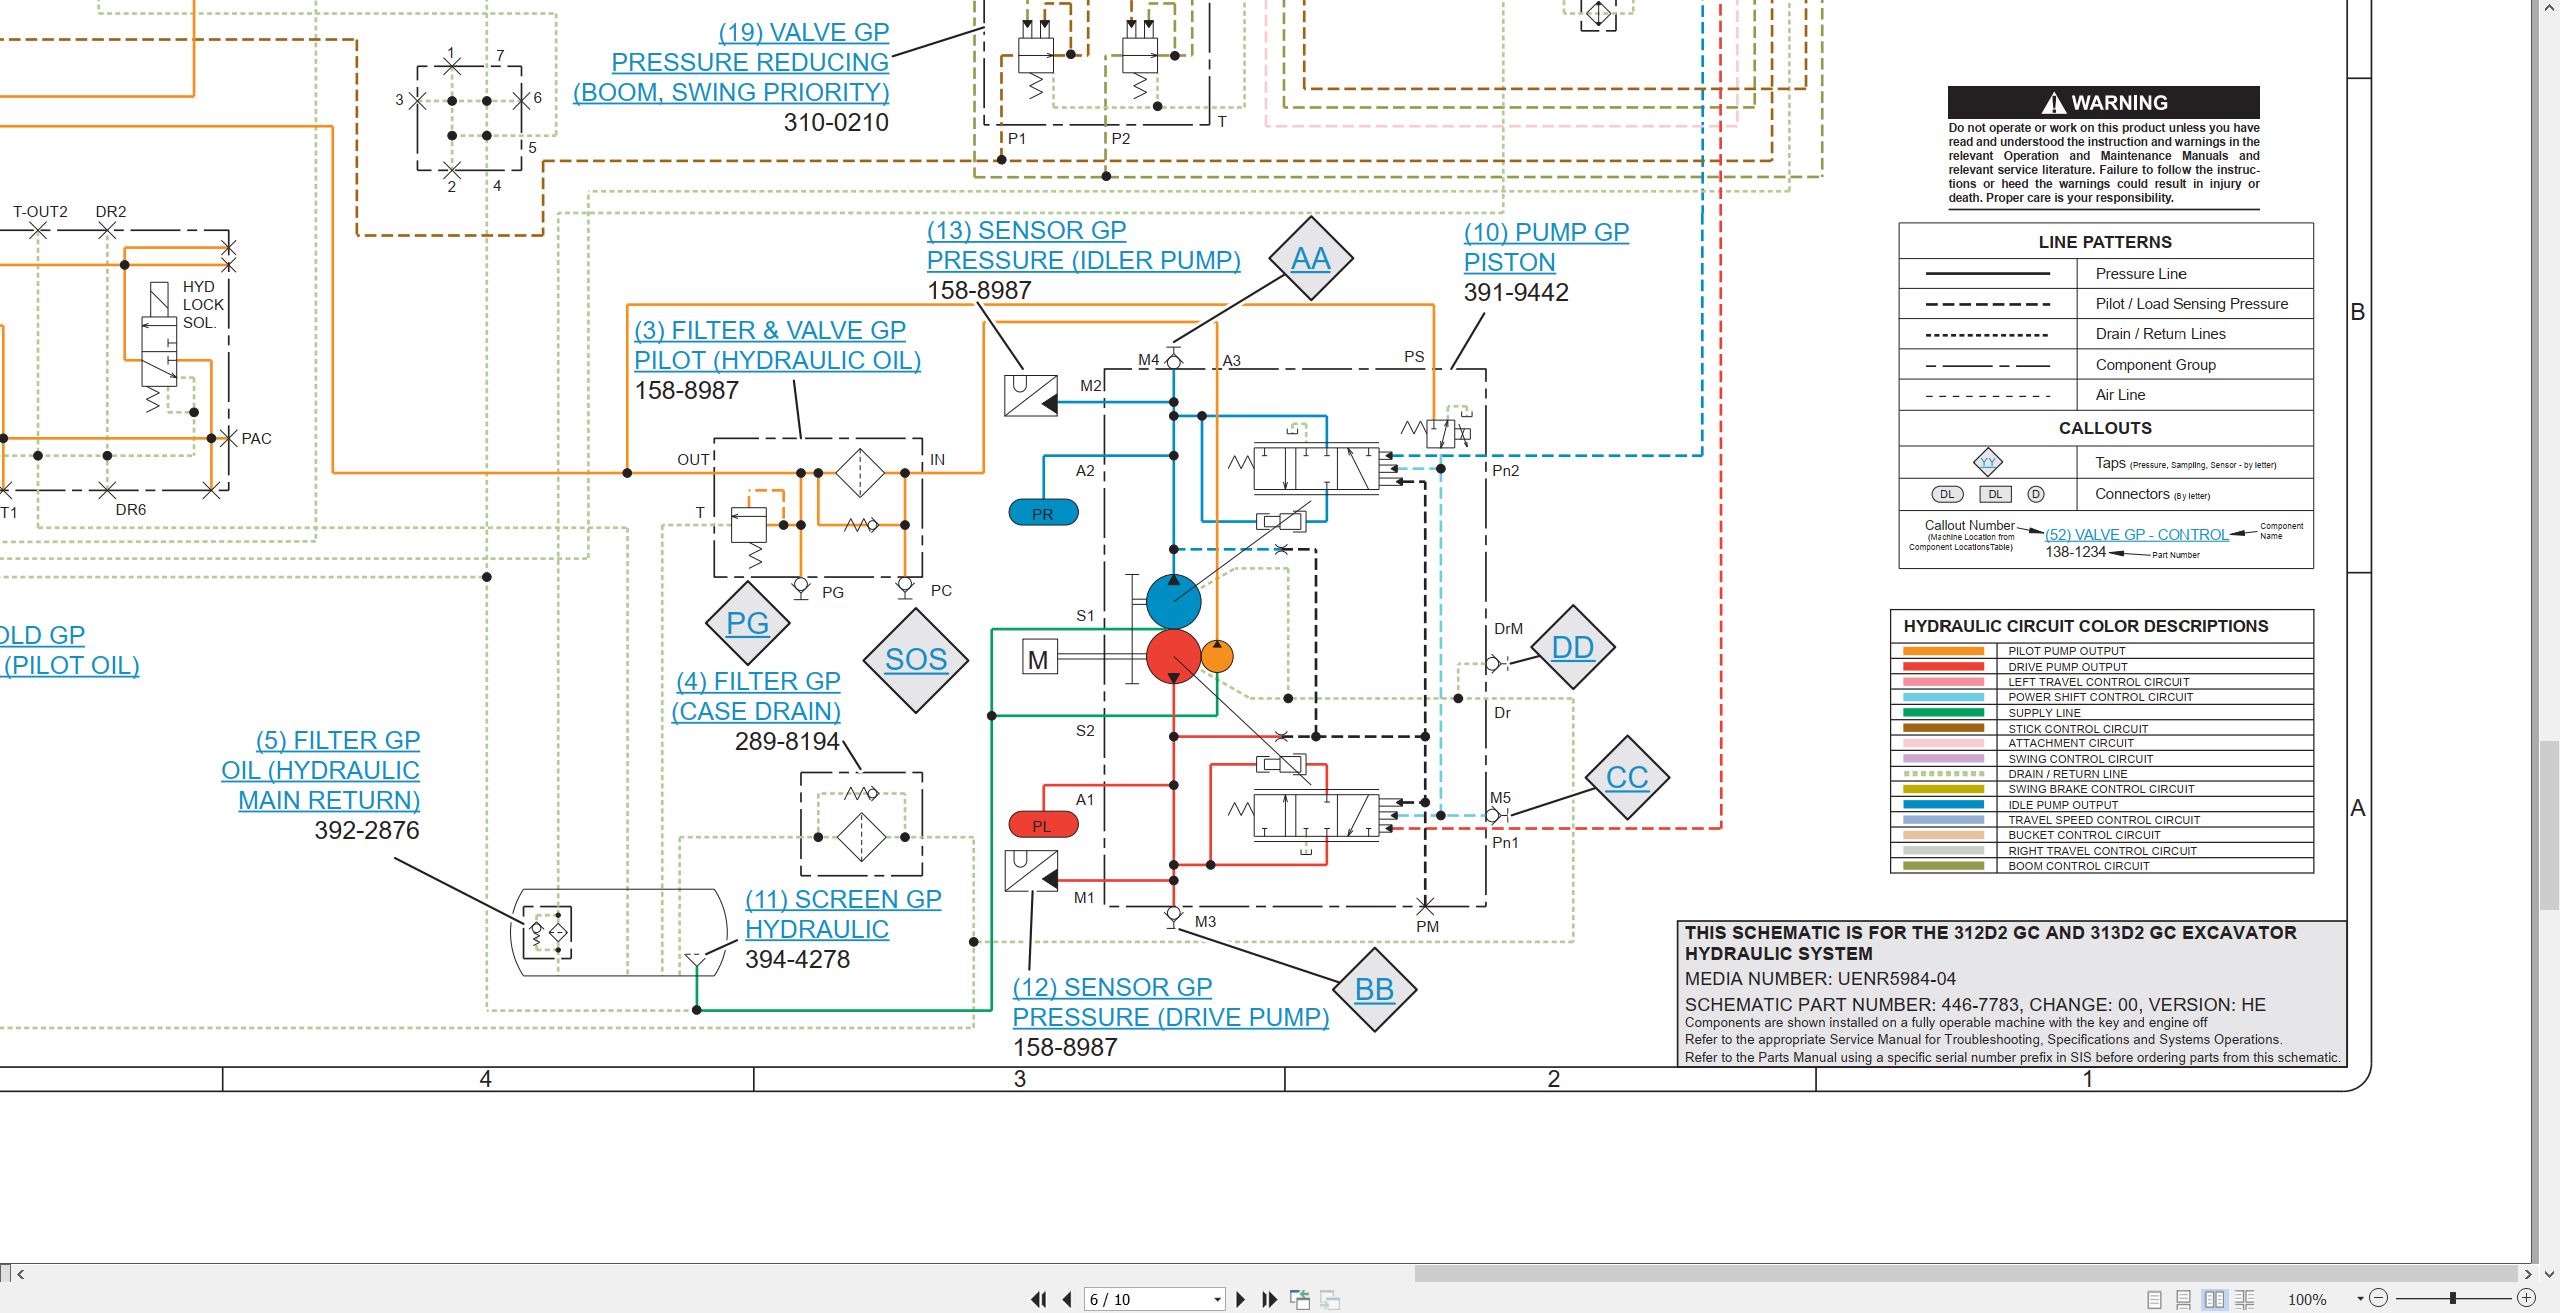Select continuous facing layout view
The height and width of the screenshot is (1313, 2560).
(2245, 1299)
